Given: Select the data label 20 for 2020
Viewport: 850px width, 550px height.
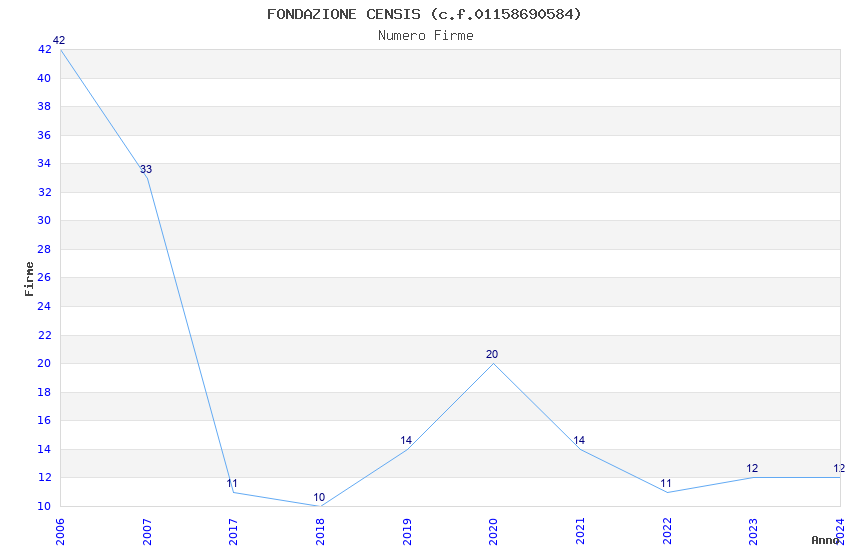Looking at the screenshot, I should (492, 354).
